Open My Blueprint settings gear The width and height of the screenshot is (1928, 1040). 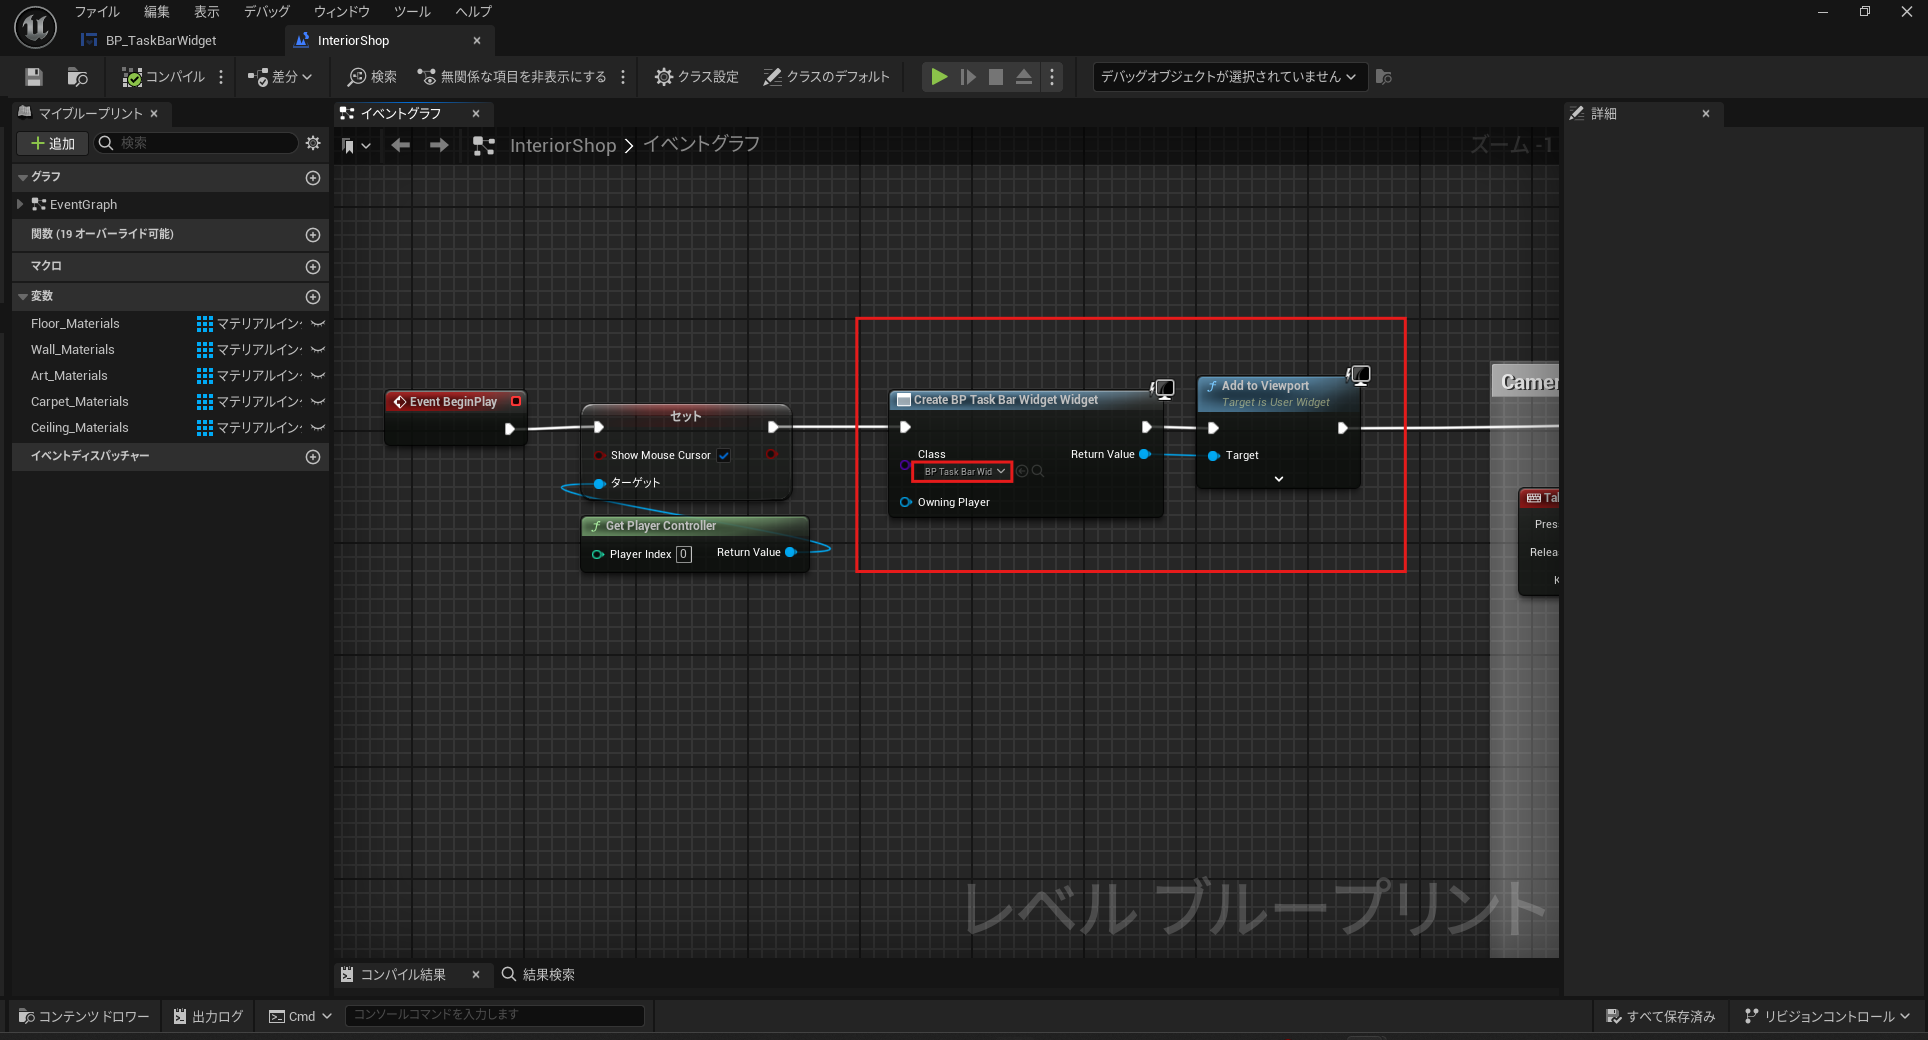[313, 143]
